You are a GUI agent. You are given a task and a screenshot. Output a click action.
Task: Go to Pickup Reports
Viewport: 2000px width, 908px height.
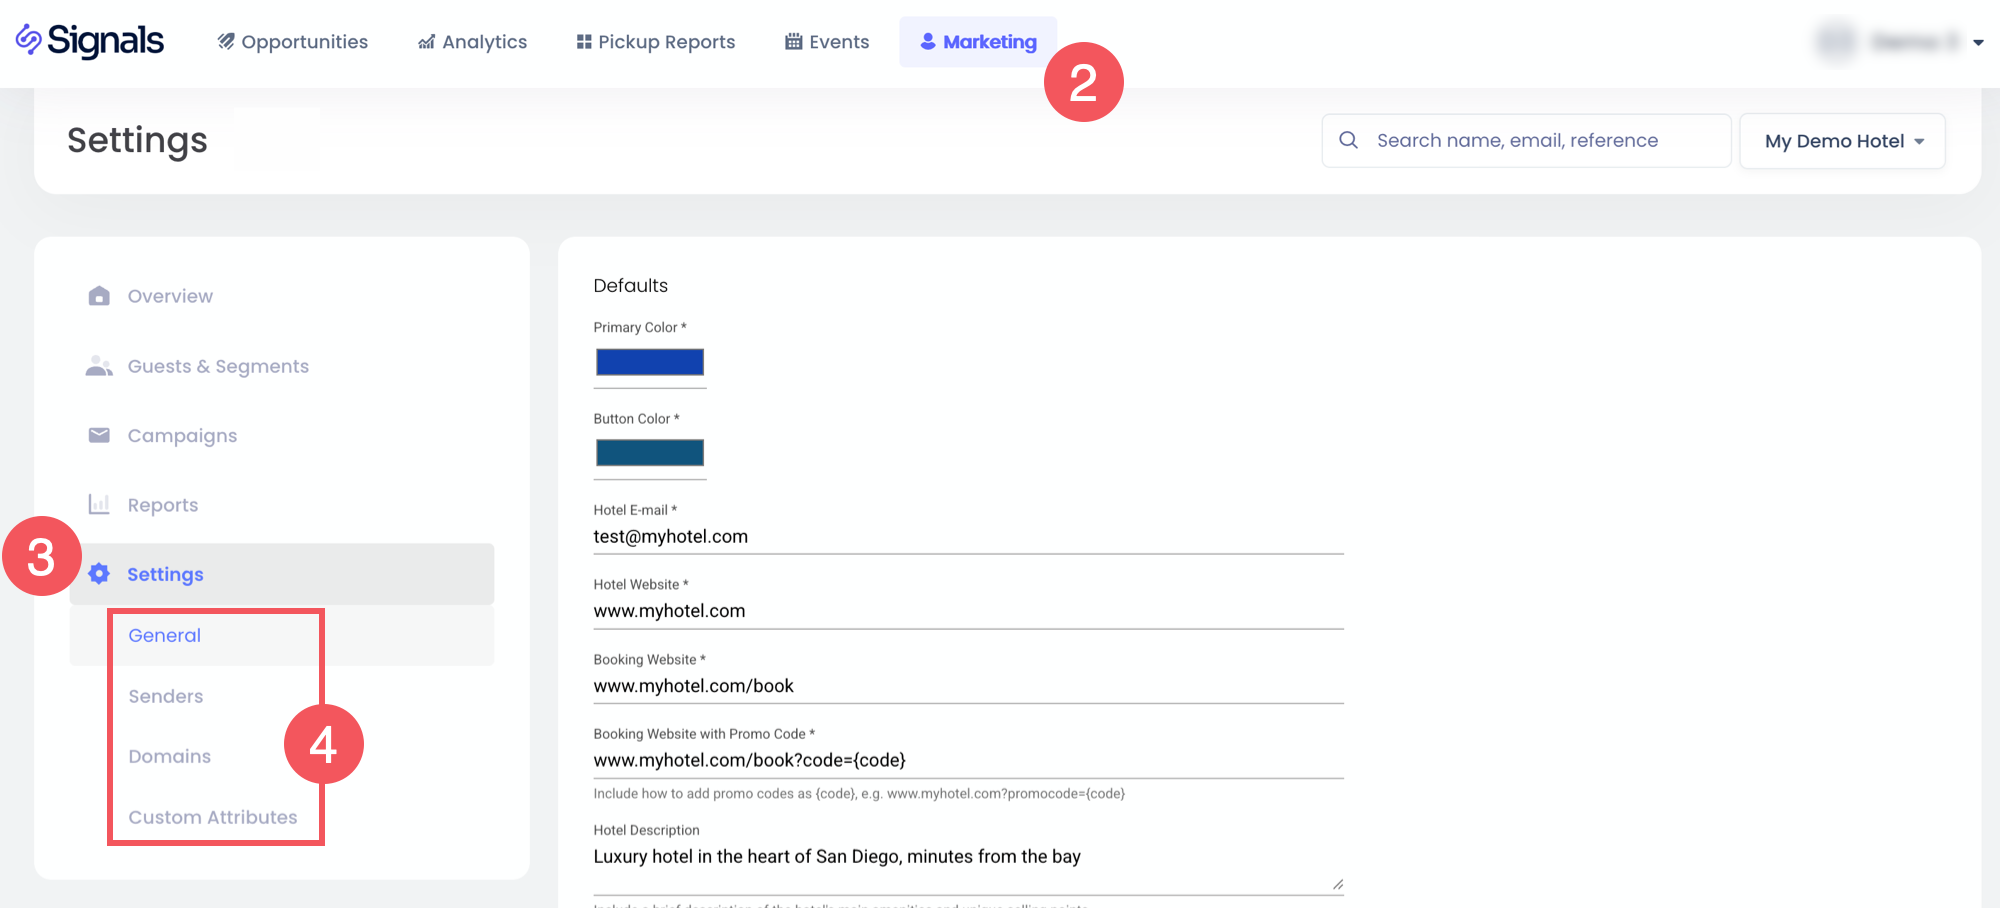656,42
